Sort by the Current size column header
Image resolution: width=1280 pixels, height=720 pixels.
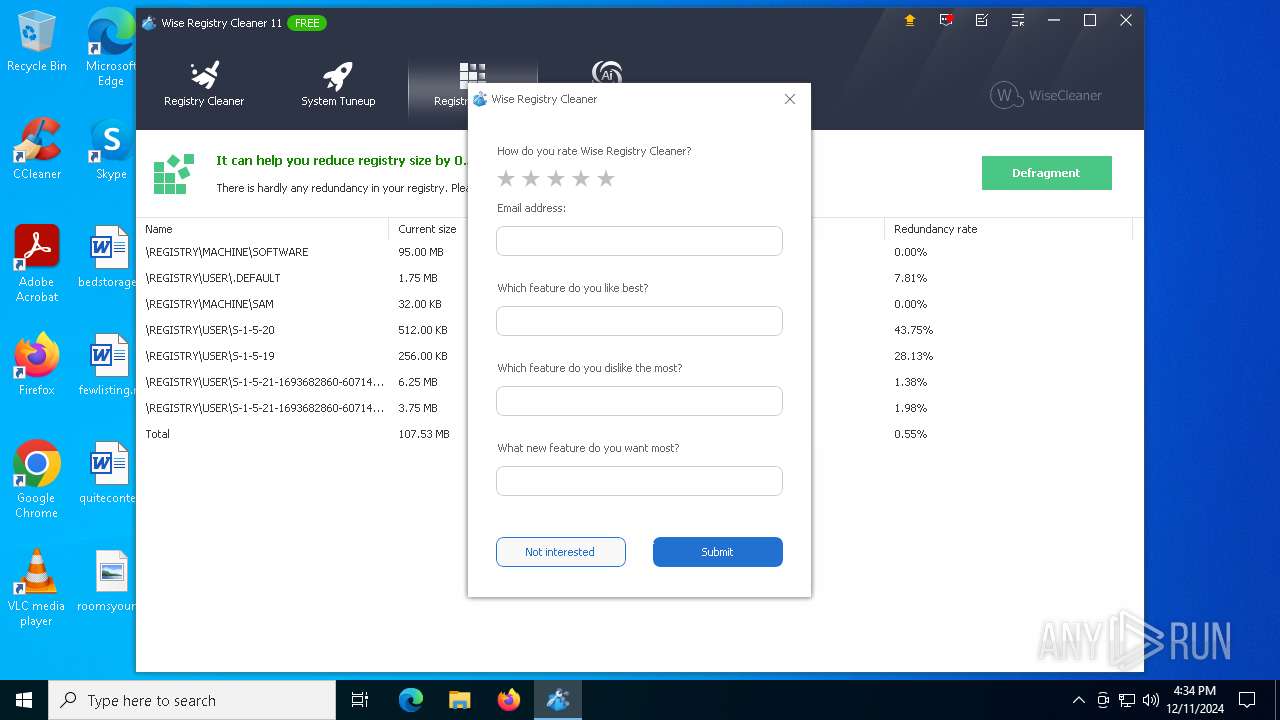(427, 229)
